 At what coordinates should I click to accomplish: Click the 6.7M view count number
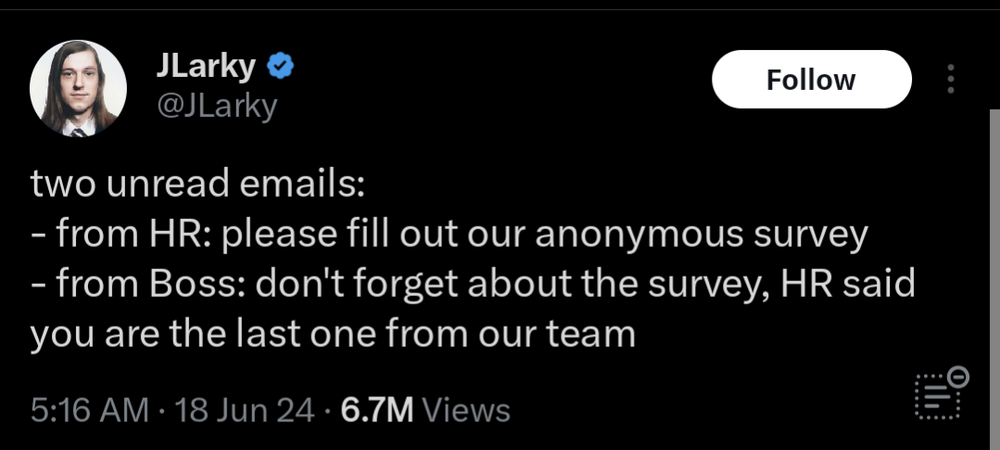[378, 410]
